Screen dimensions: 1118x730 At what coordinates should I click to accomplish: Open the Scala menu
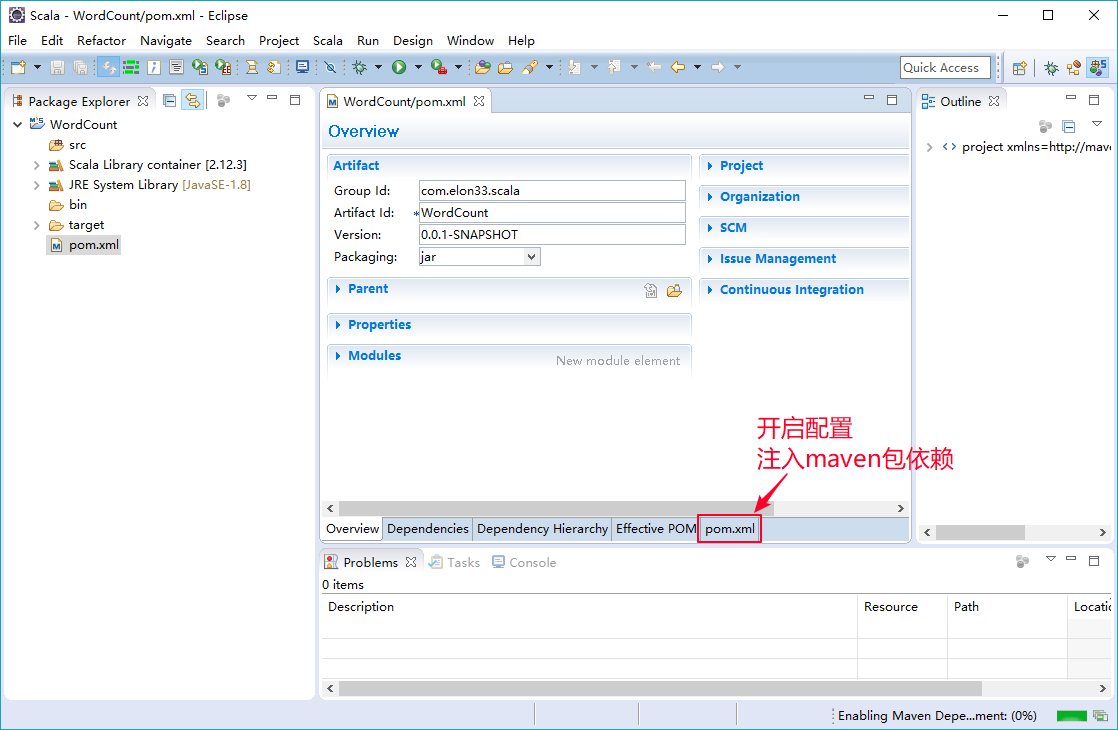[327, 41]
